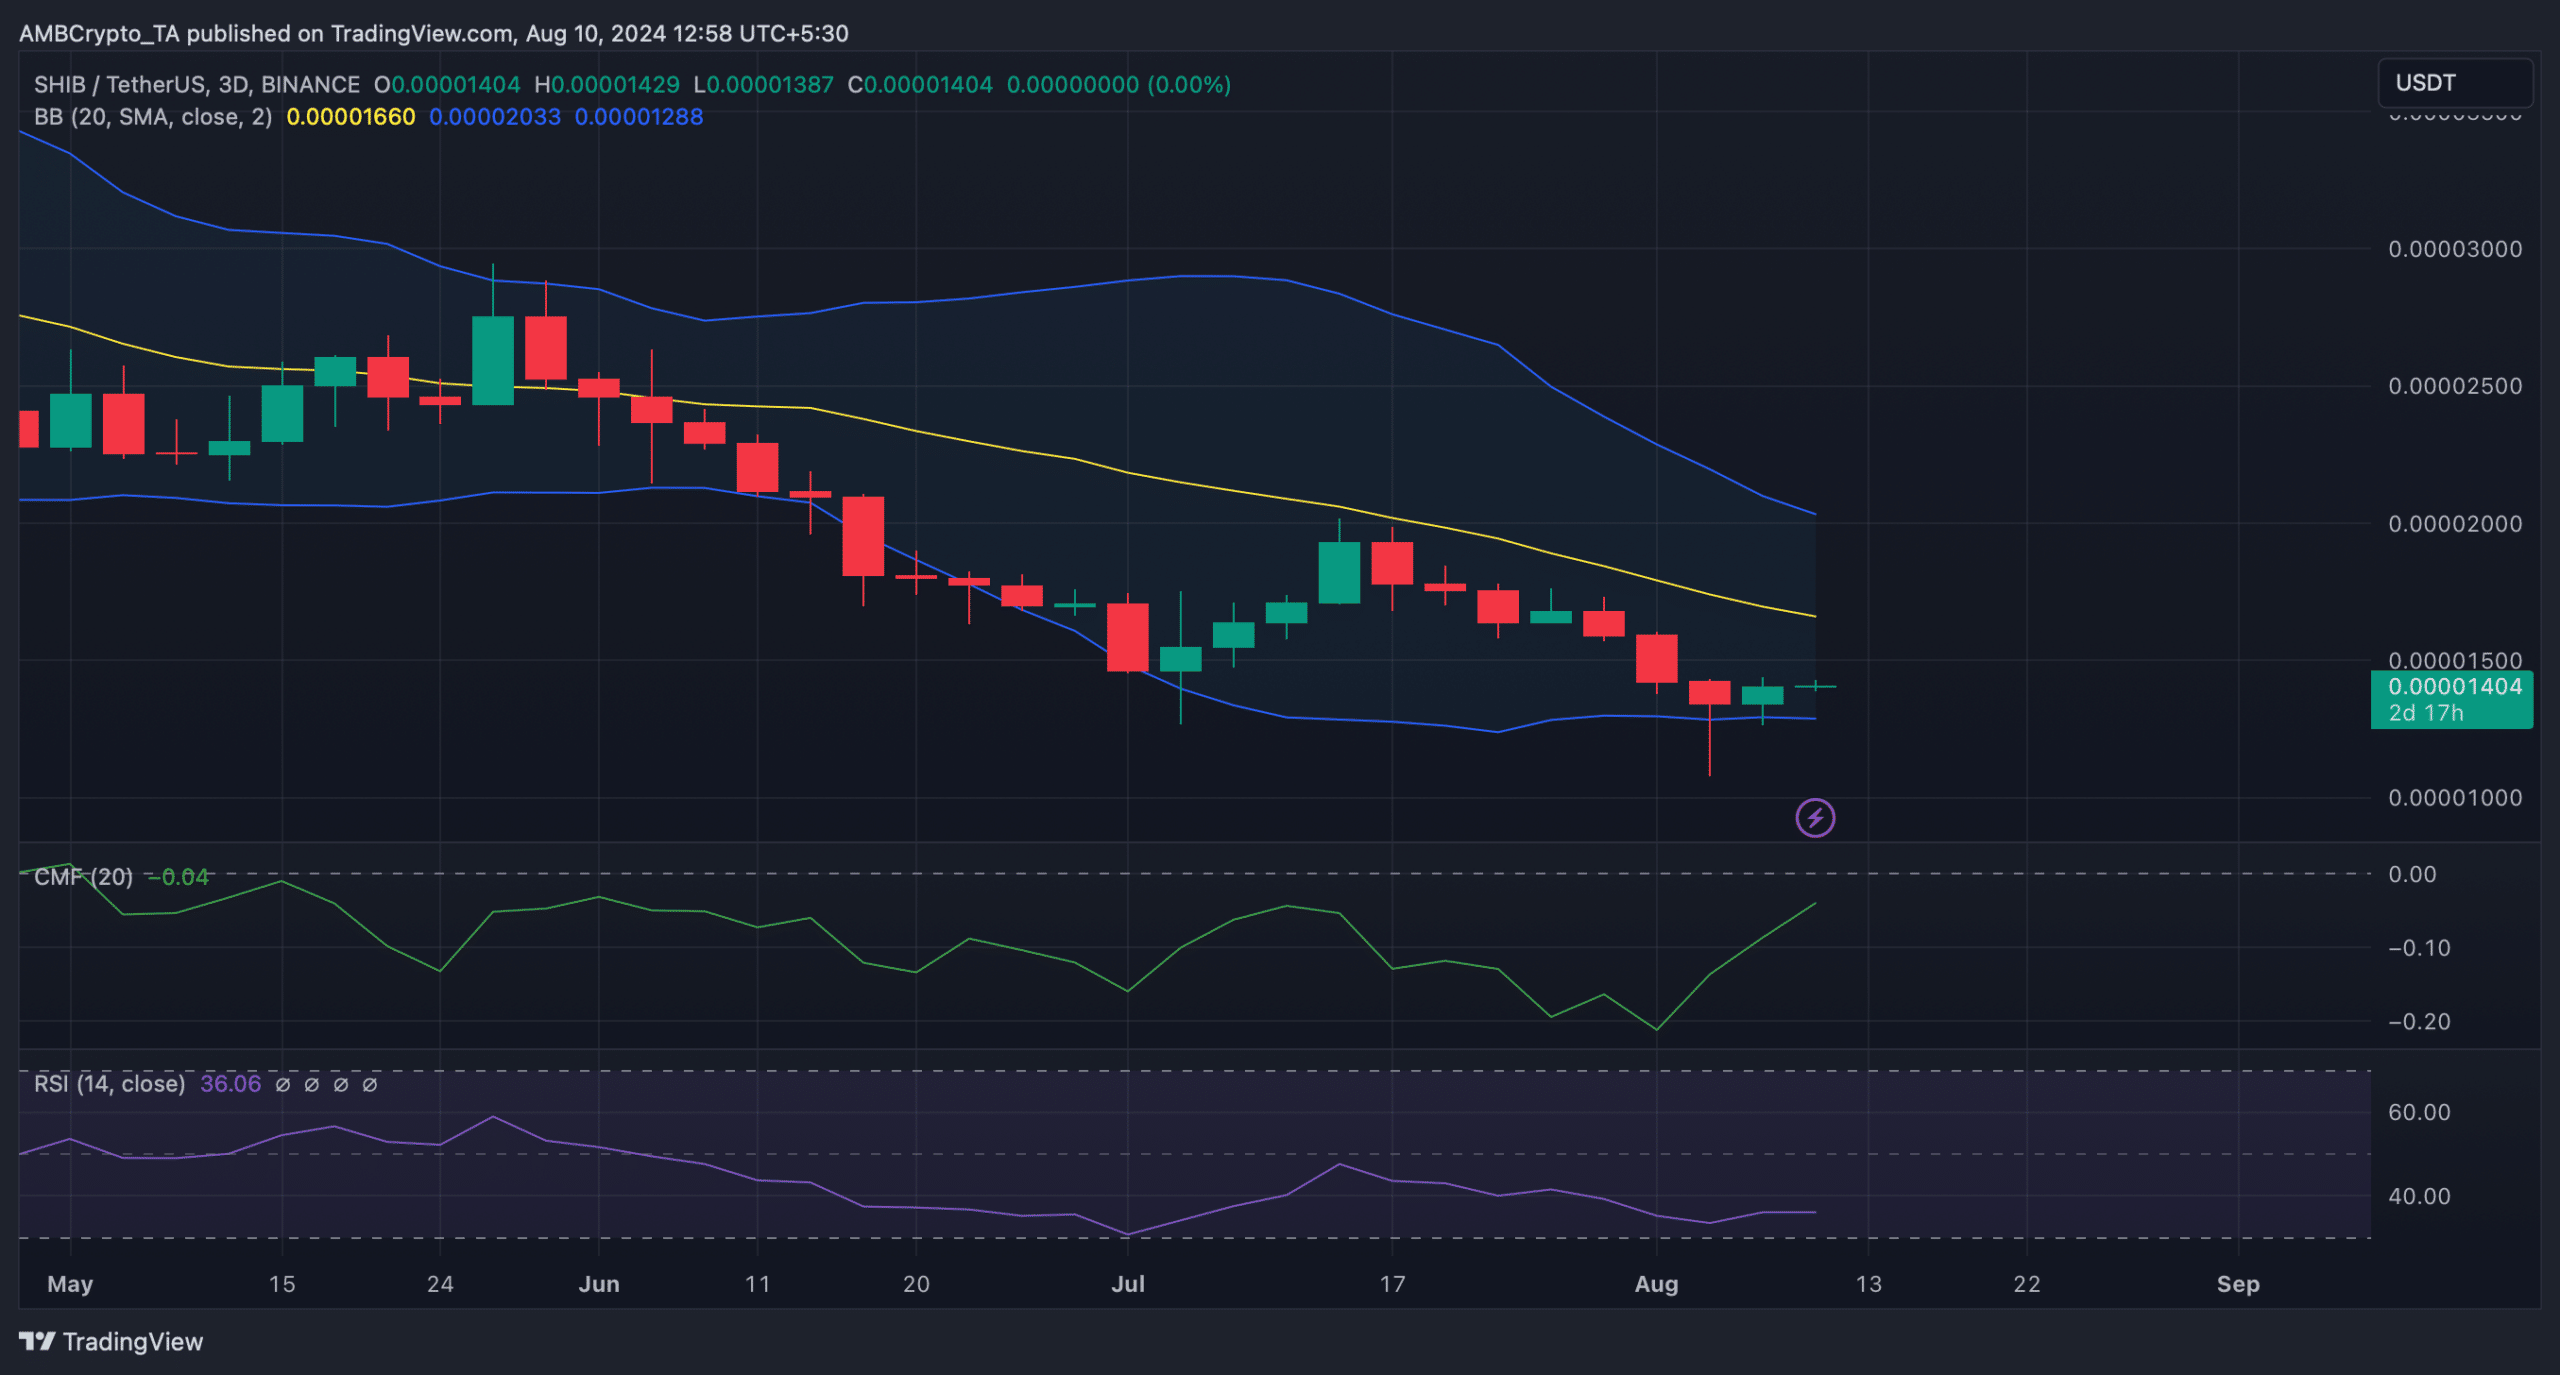Click the latest small green doji candle

click(x=1815, y=686)
